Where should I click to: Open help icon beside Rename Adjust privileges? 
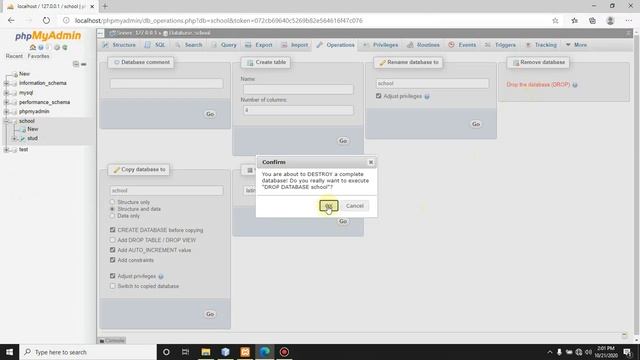[x=427, y=96]
